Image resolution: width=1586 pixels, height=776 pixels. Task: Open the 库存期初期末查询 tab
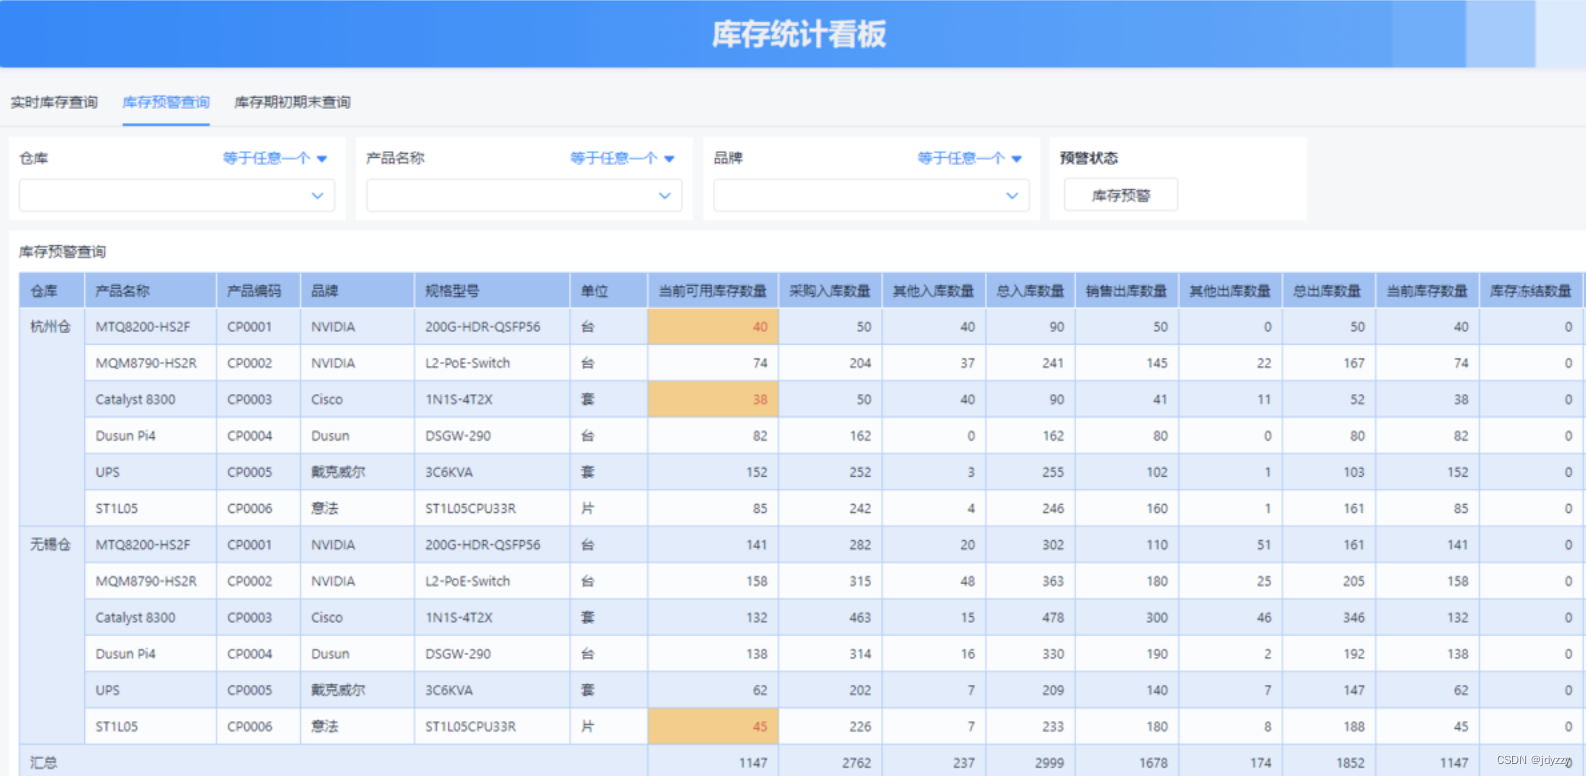[x=292, y=102]
